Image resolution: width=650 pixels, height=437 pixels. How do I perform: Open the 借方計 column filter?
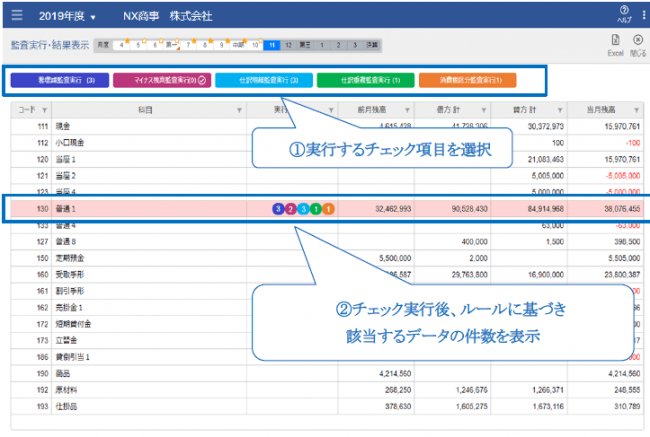click(x=484, y=110)
